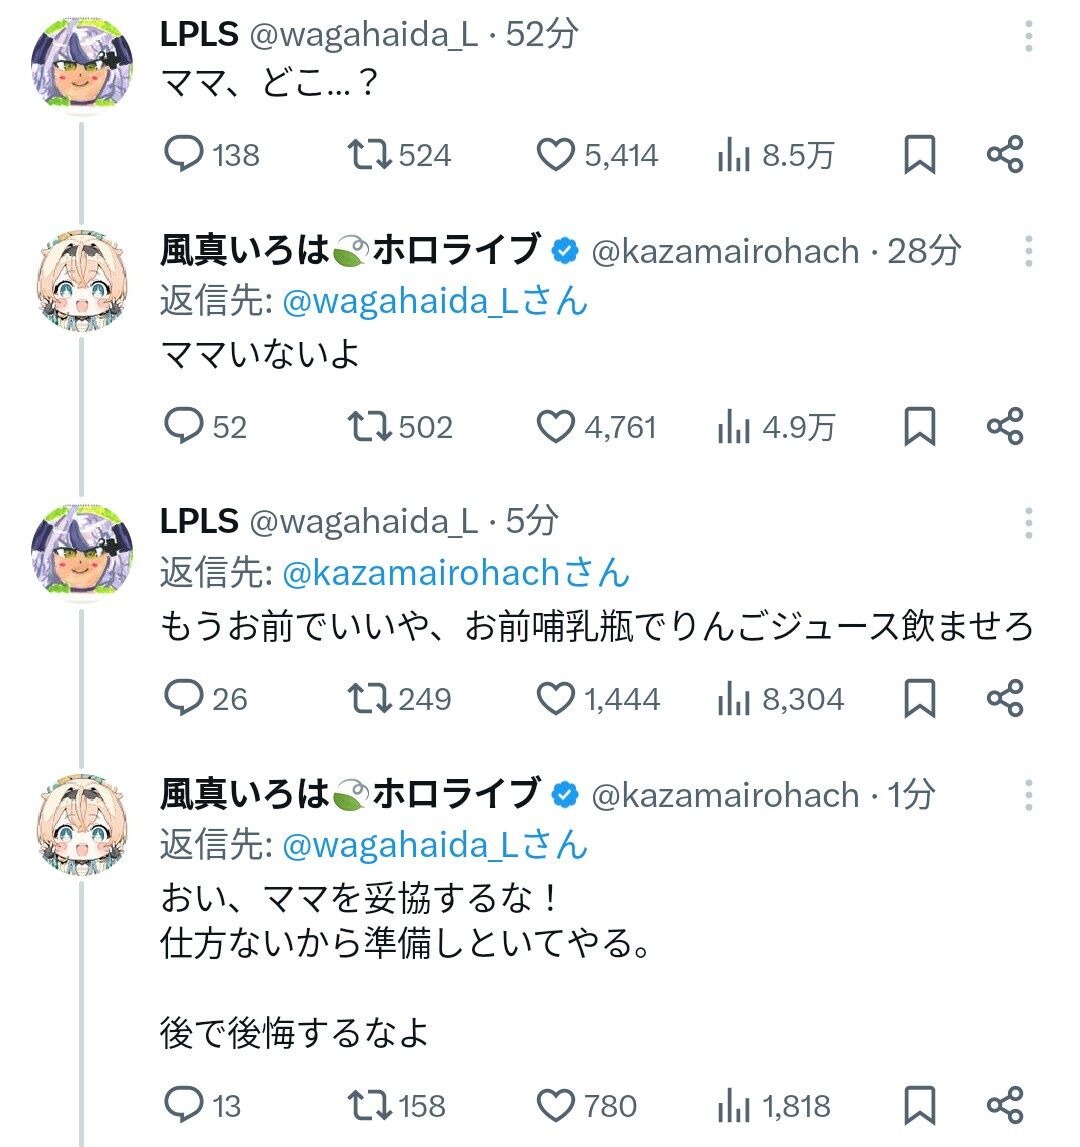View analytics for the 8.5万 views tweet
Image resolution: width=1080 pixels, height=1147 pixels.
pos(735,155)
